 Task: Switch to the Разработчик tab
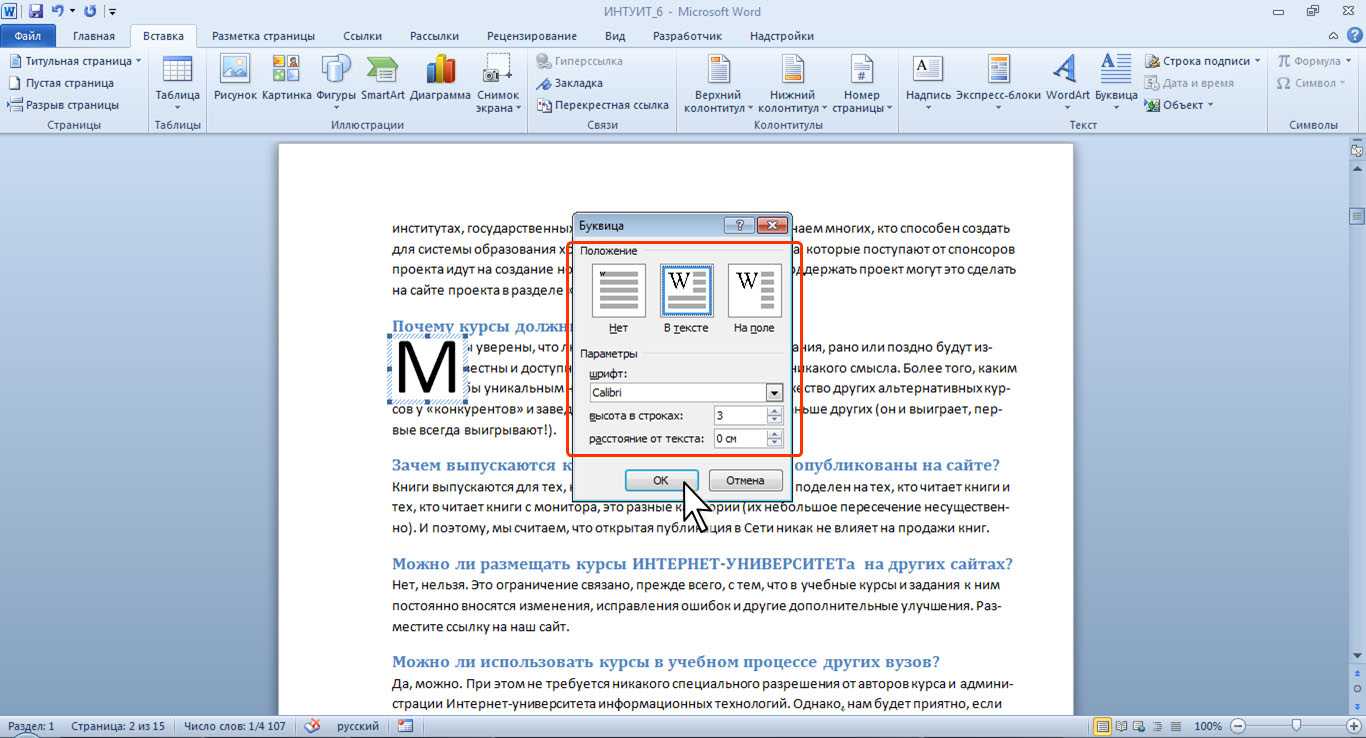tap(687, 36)
